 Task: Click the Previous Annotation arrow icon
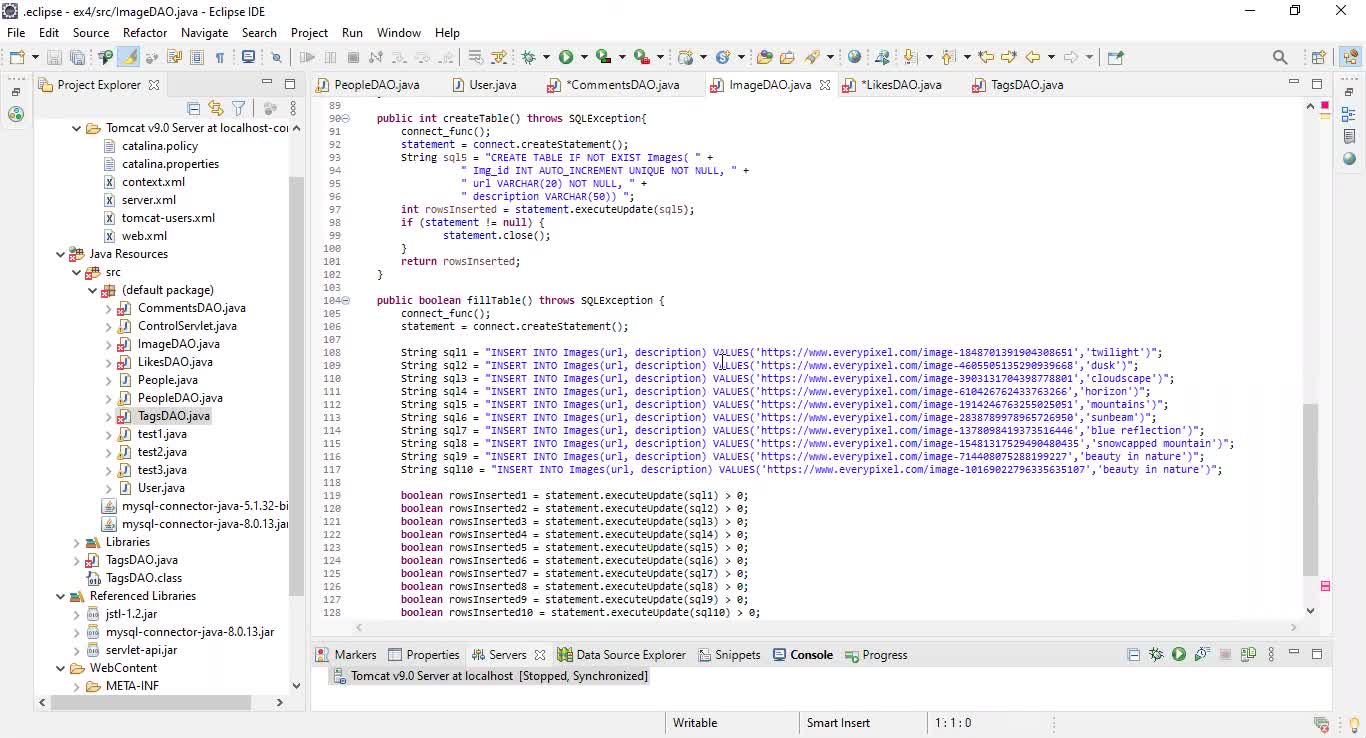(949, 57)
